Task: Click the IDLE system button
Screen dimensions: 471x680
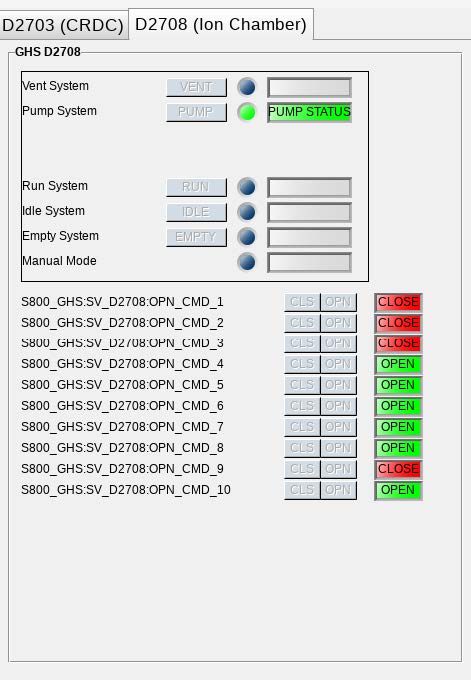Action: tap(196, 212)
